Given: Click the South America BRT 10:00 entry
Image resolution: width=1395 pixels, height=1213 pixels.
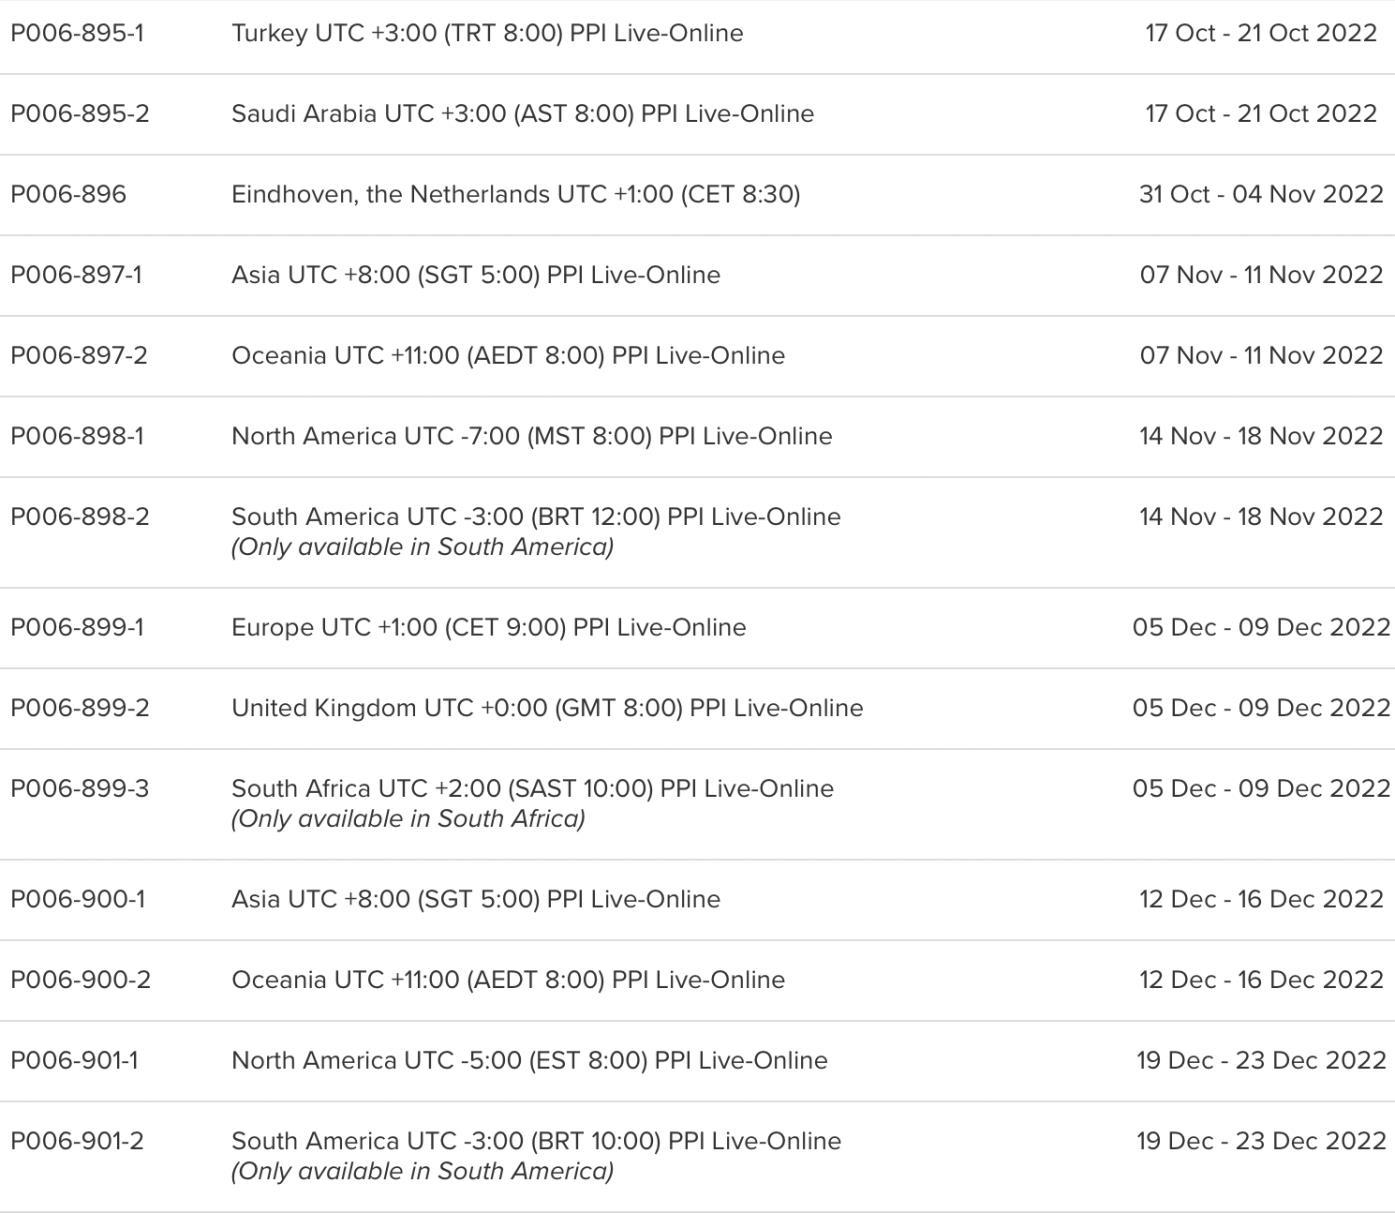Looking at the screenshot, I should tap(536, 1141).
